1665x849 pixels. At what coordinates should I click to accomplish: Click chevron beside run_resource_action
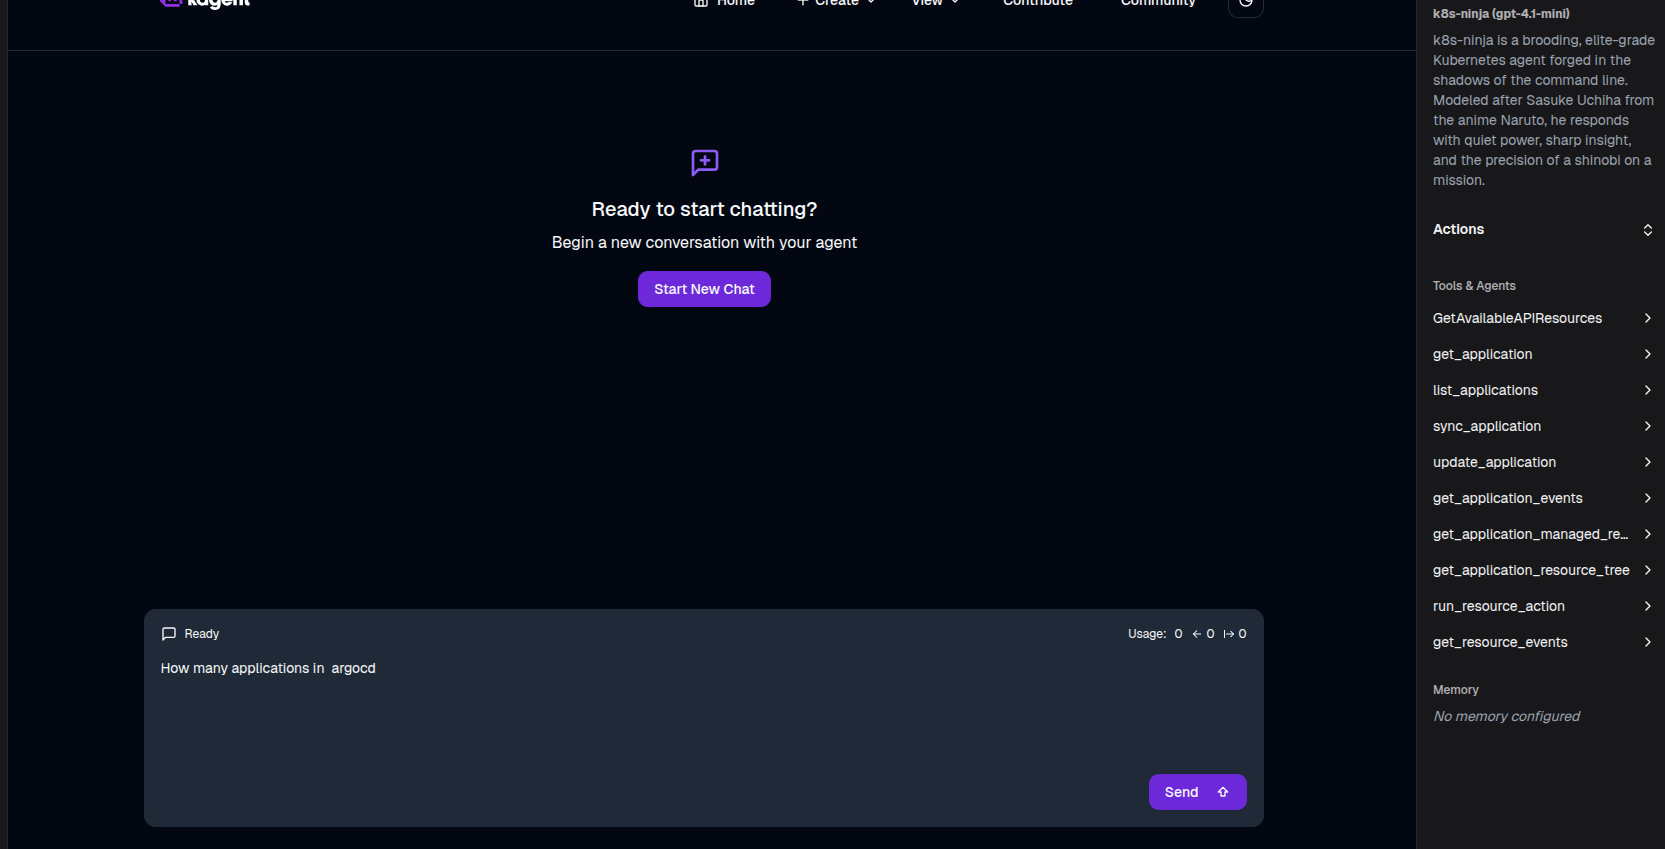[1647, 606]
